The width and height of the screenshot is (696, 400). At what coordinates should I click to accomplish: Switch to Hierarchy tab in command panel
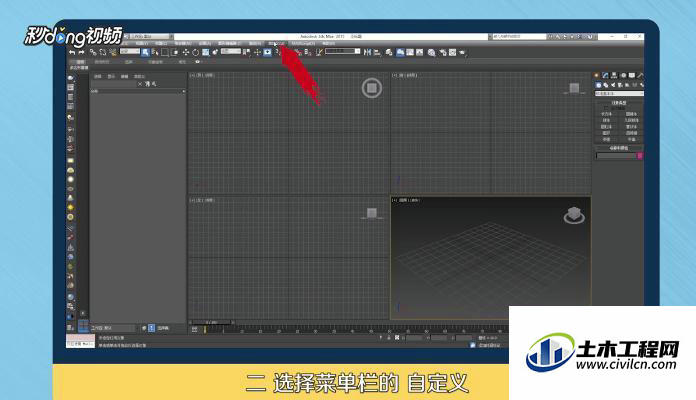pyautogui.click(x=614, y=75)
